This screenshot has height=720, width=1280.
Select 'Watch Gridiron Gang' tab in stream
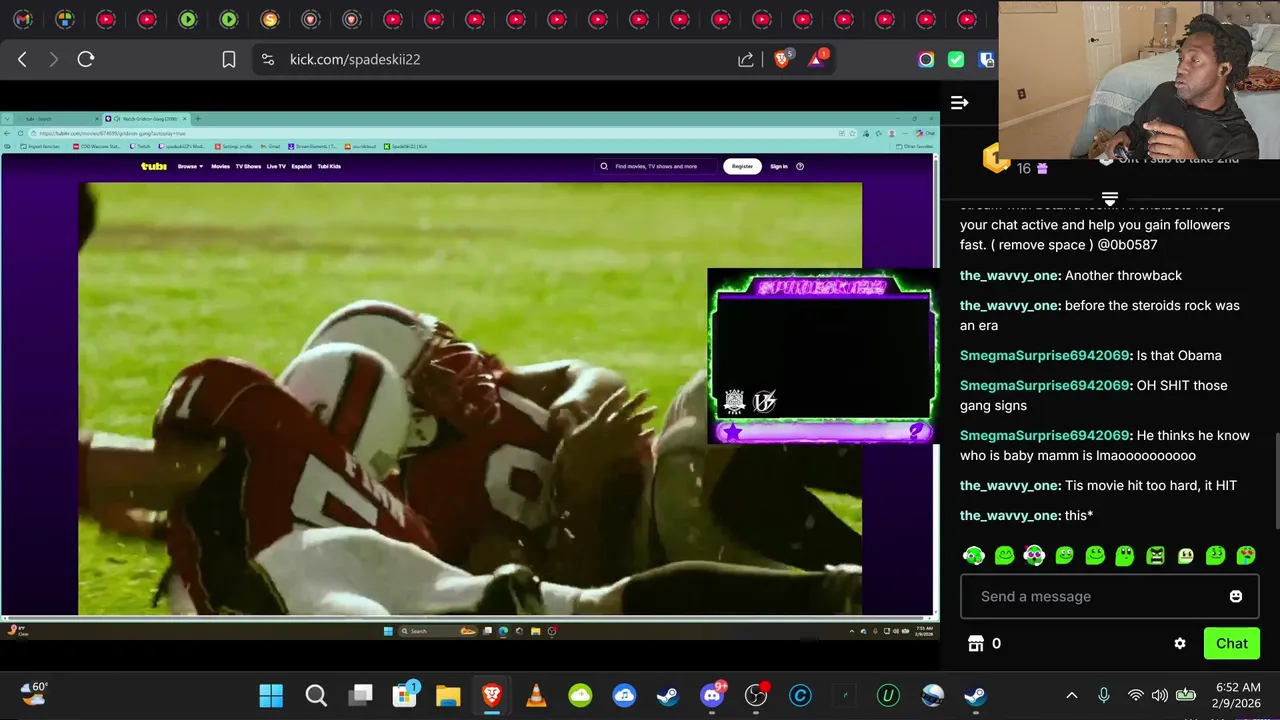click(x=147, y=118)
